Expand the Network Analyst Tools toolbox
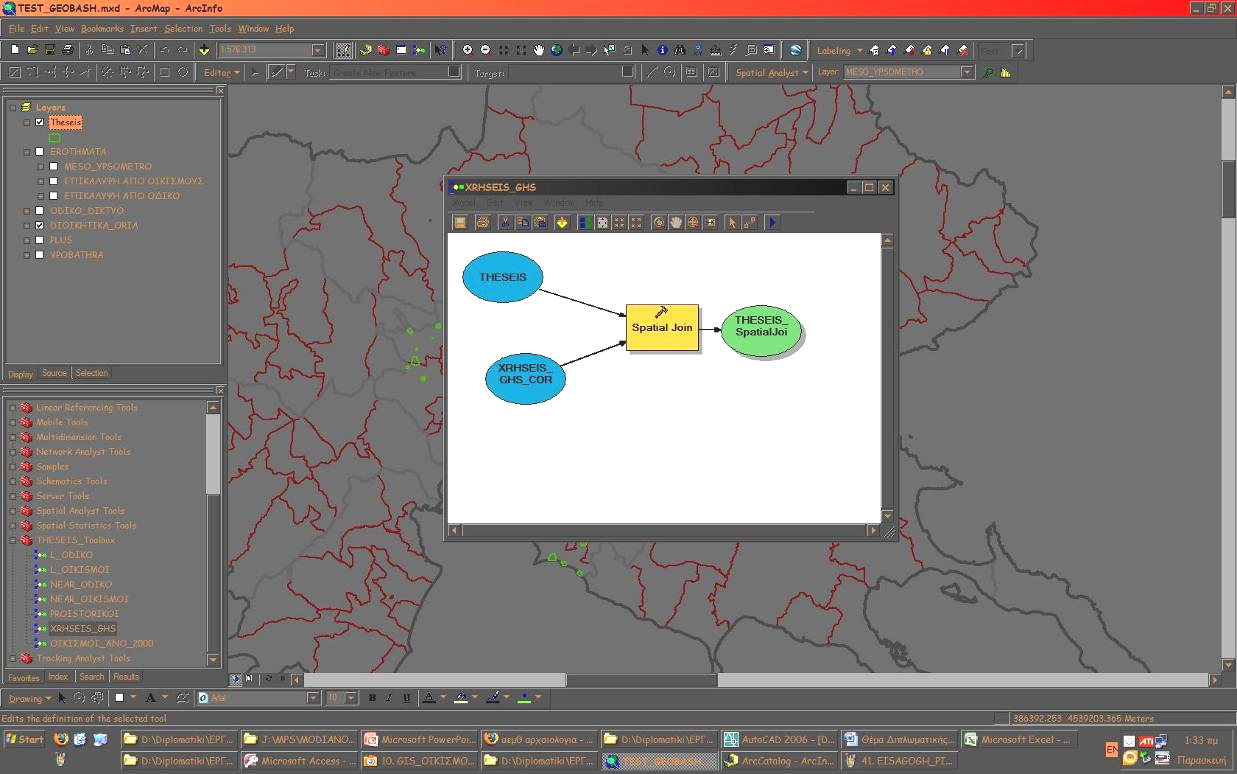Screen dimensions: 1237x774 pyautogui.click(x=13, y=452)
